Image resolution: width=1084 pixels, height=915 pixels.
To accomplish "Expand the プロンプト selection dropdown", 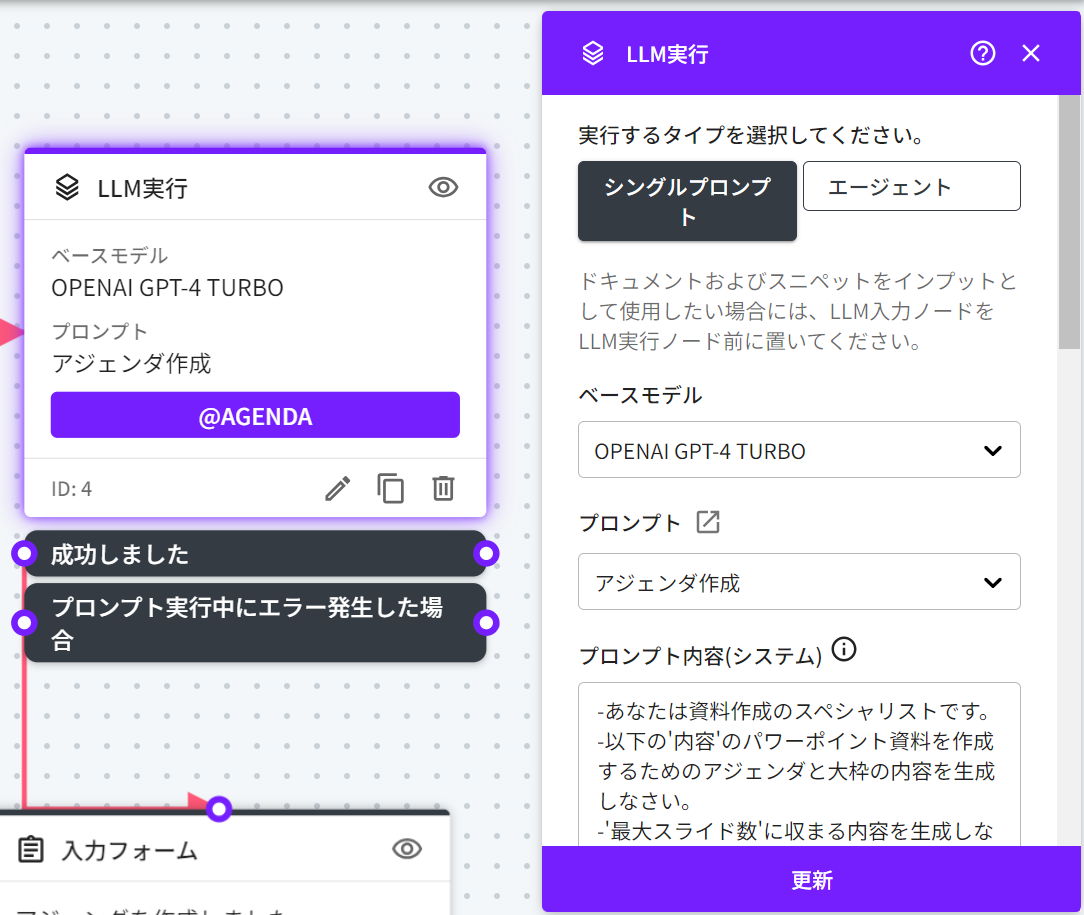I will (799, 582).
